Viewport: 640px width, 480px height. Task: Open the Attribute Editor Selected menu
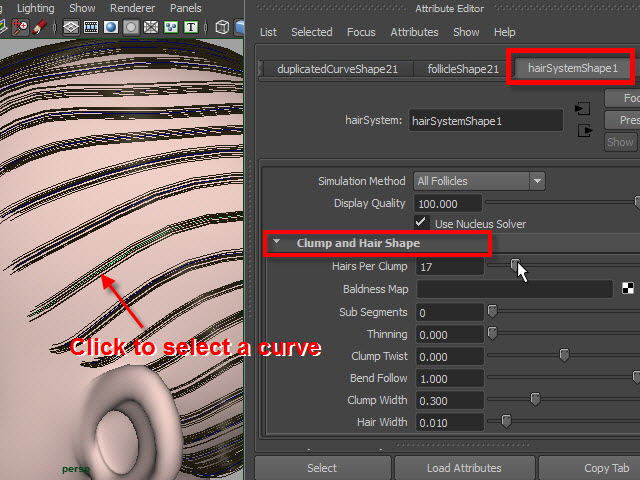point(311,32)
